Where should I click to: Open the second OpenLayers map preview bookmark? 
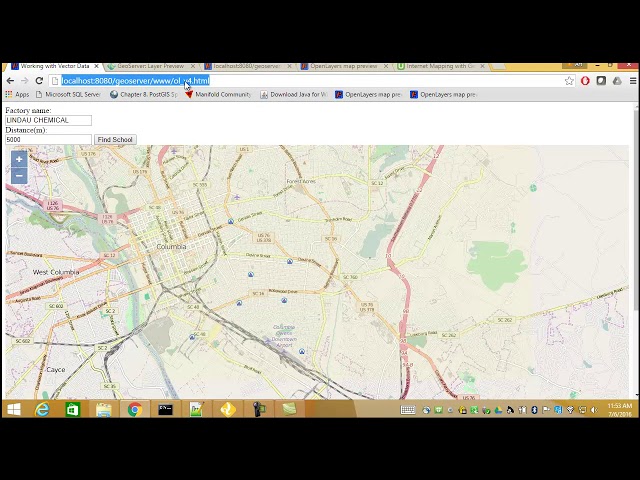point(444,95)
